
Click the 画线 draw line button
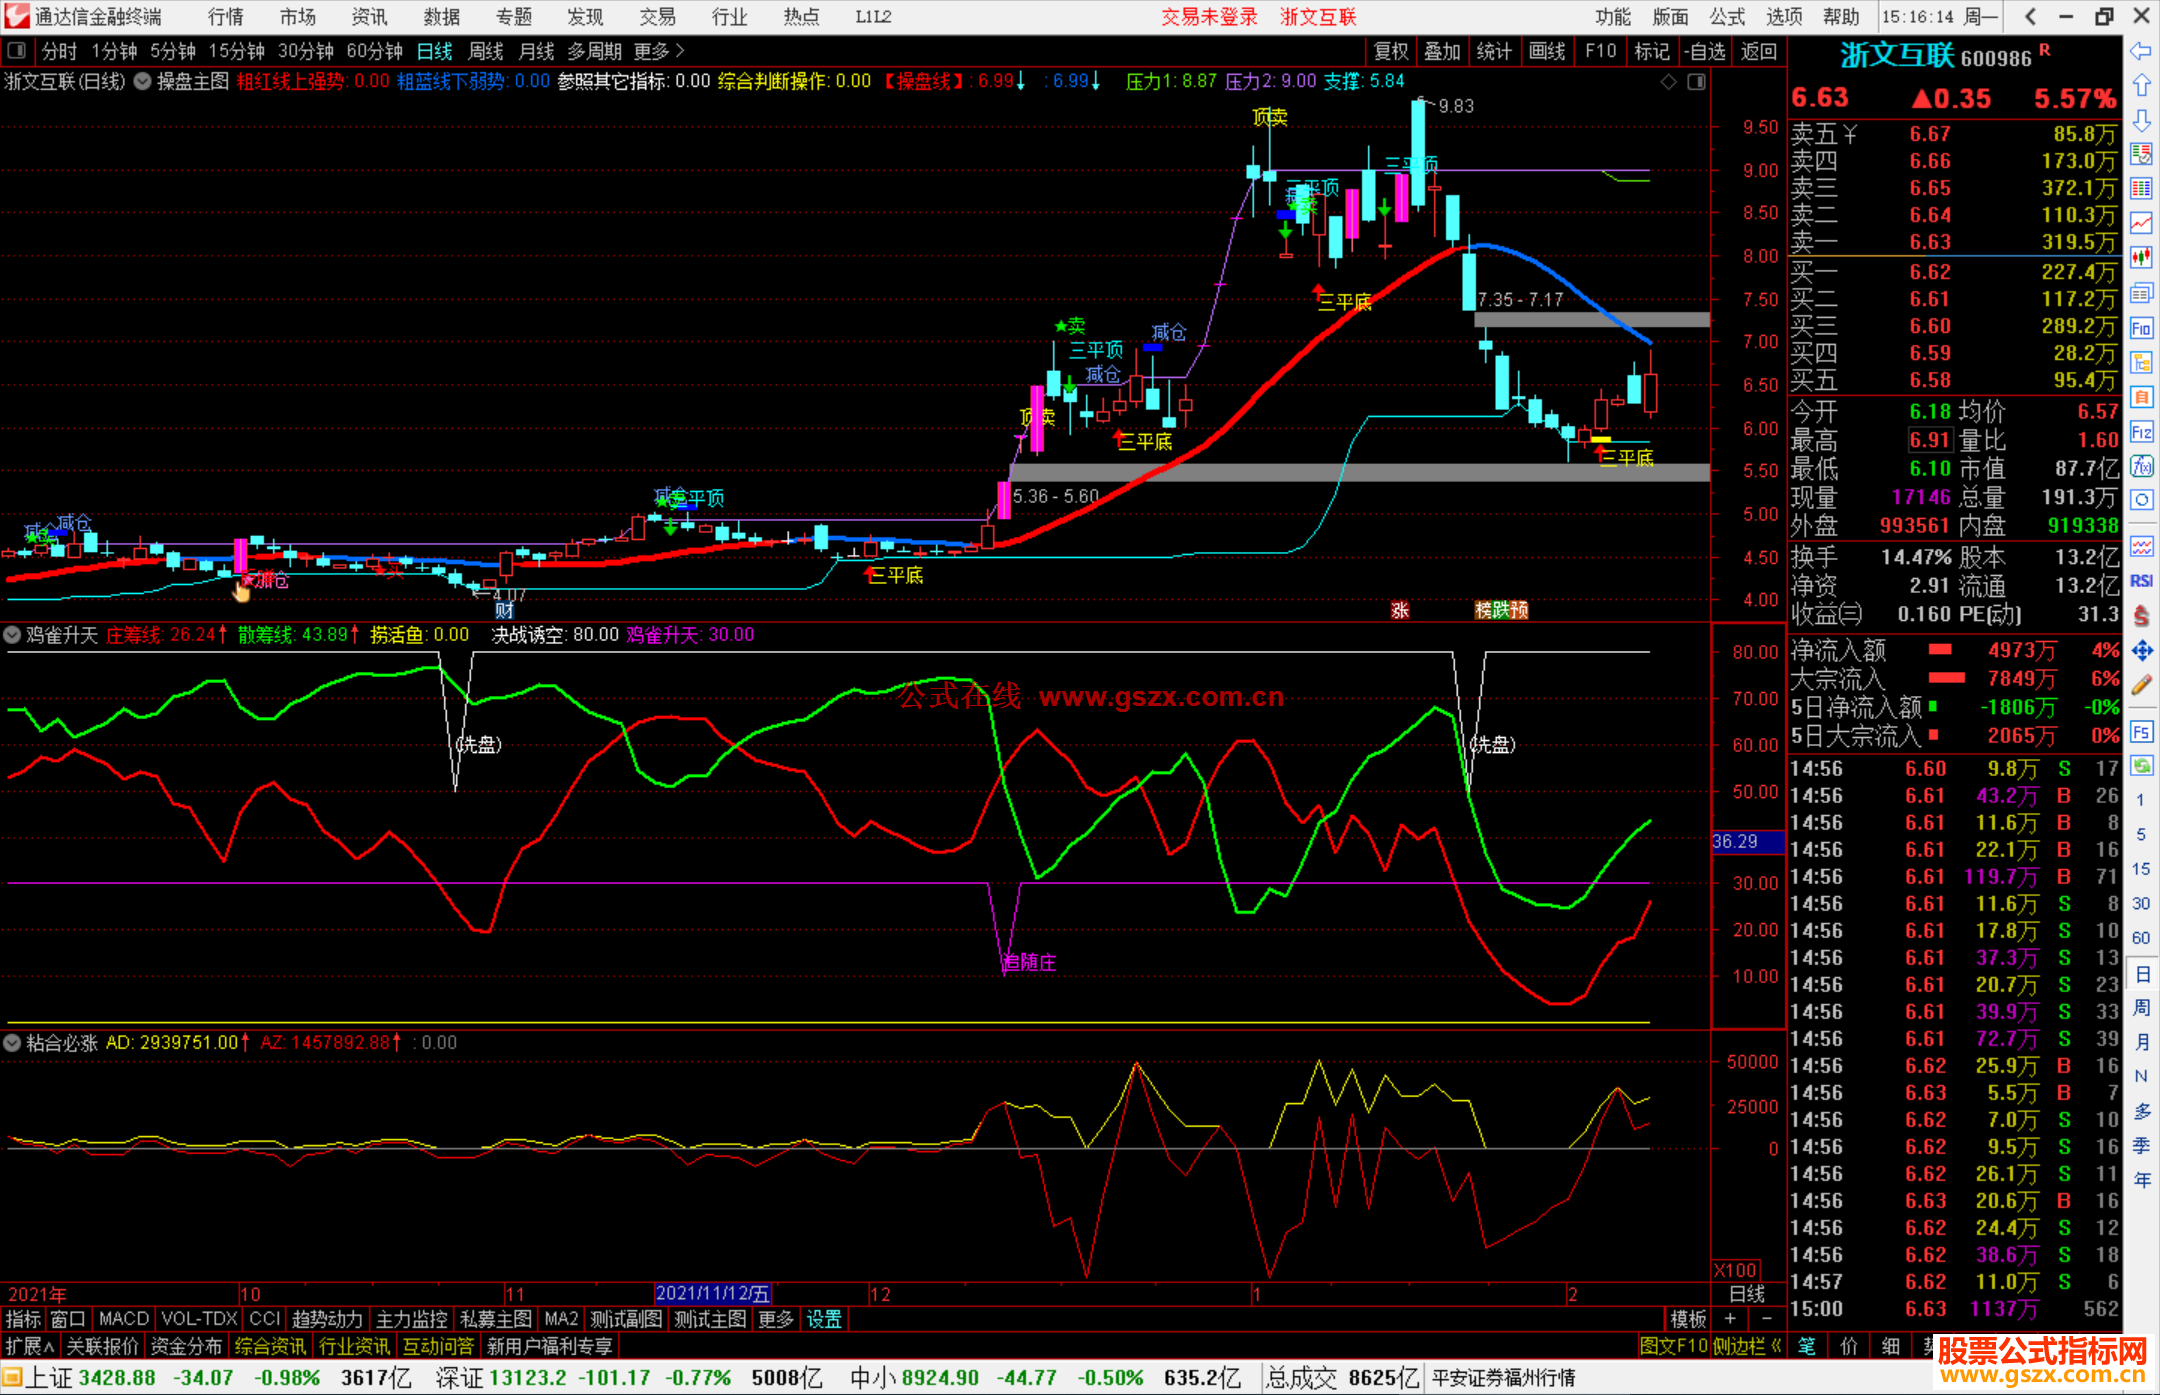pyautogui.click(x=1547, y=51)
